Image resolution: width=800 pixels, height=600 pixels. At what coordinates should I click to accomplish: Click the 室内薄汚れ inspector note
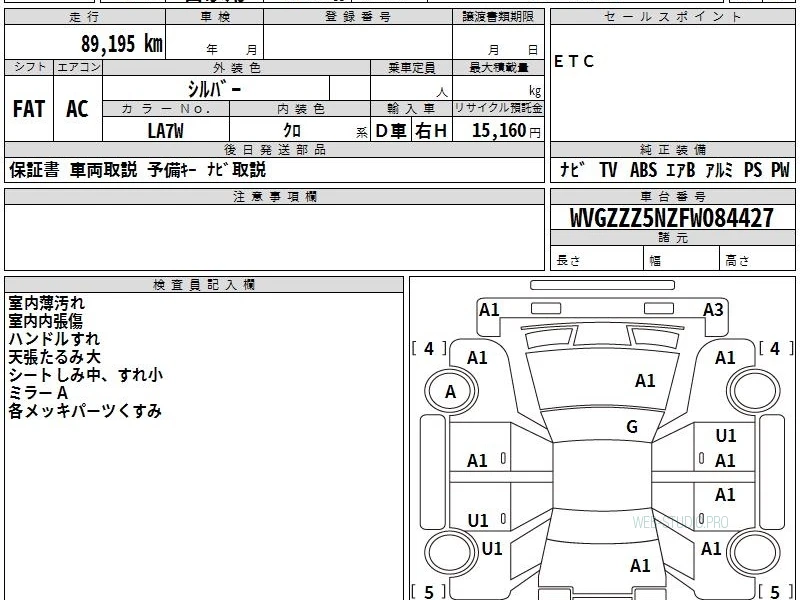coord(46,303)
